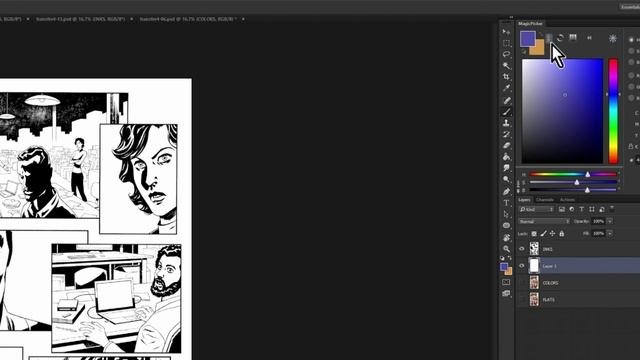Open the Fill slider dropdown arrow

[x=610, y=233]
